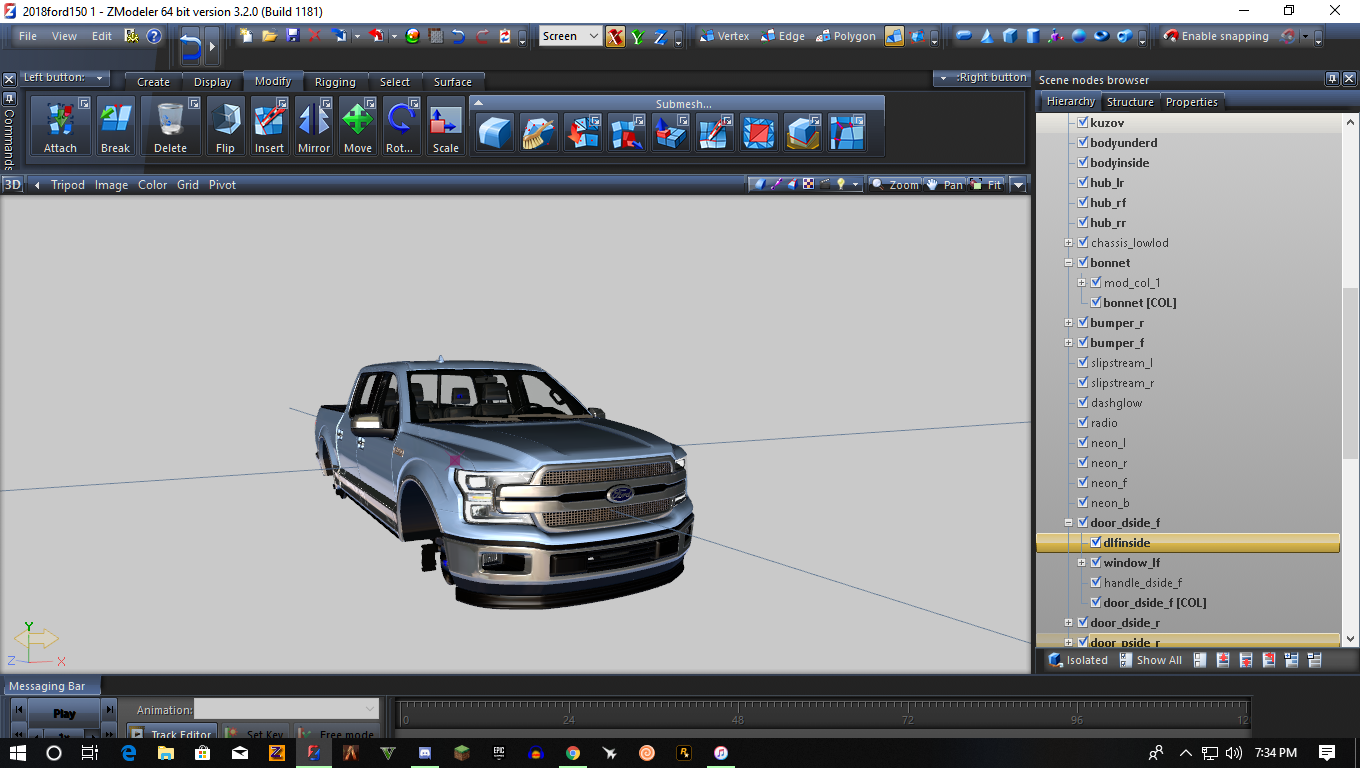
Task: Collapse the door_dside_f tree node
Action: tap(1068, 523)
